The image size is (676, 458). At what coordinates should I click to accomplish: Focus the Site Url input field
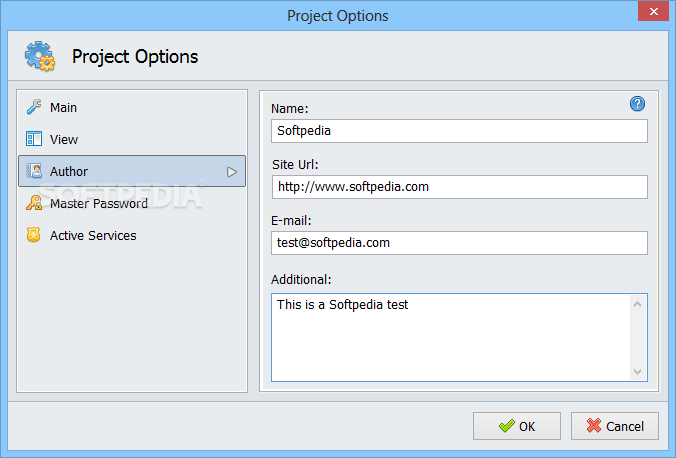coord(460,187)
